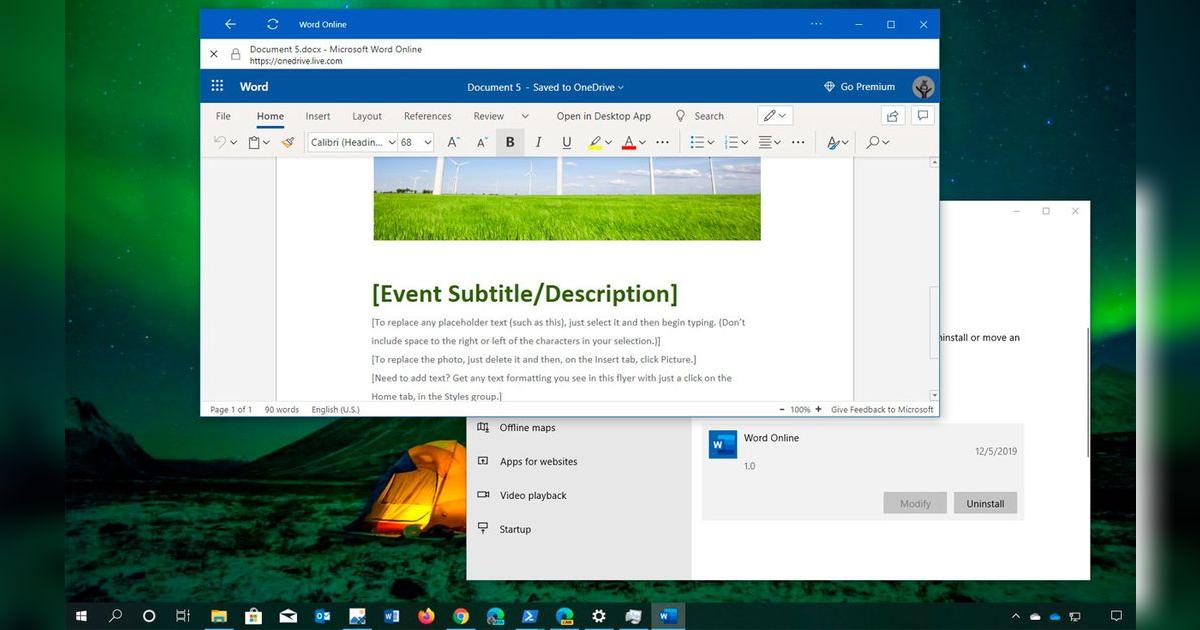Open the Comments icon
This screenshot has width=1200, height=630.
point(922,115)
